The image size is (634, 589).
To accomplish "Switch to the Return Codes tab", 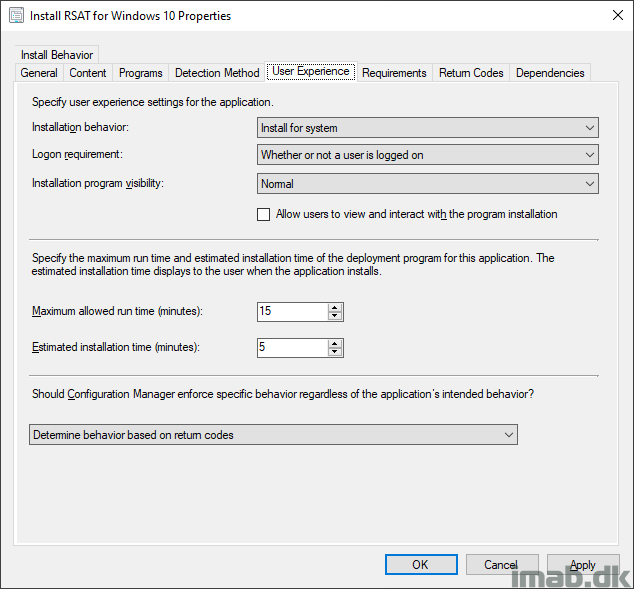I will (x=471, y=73).
